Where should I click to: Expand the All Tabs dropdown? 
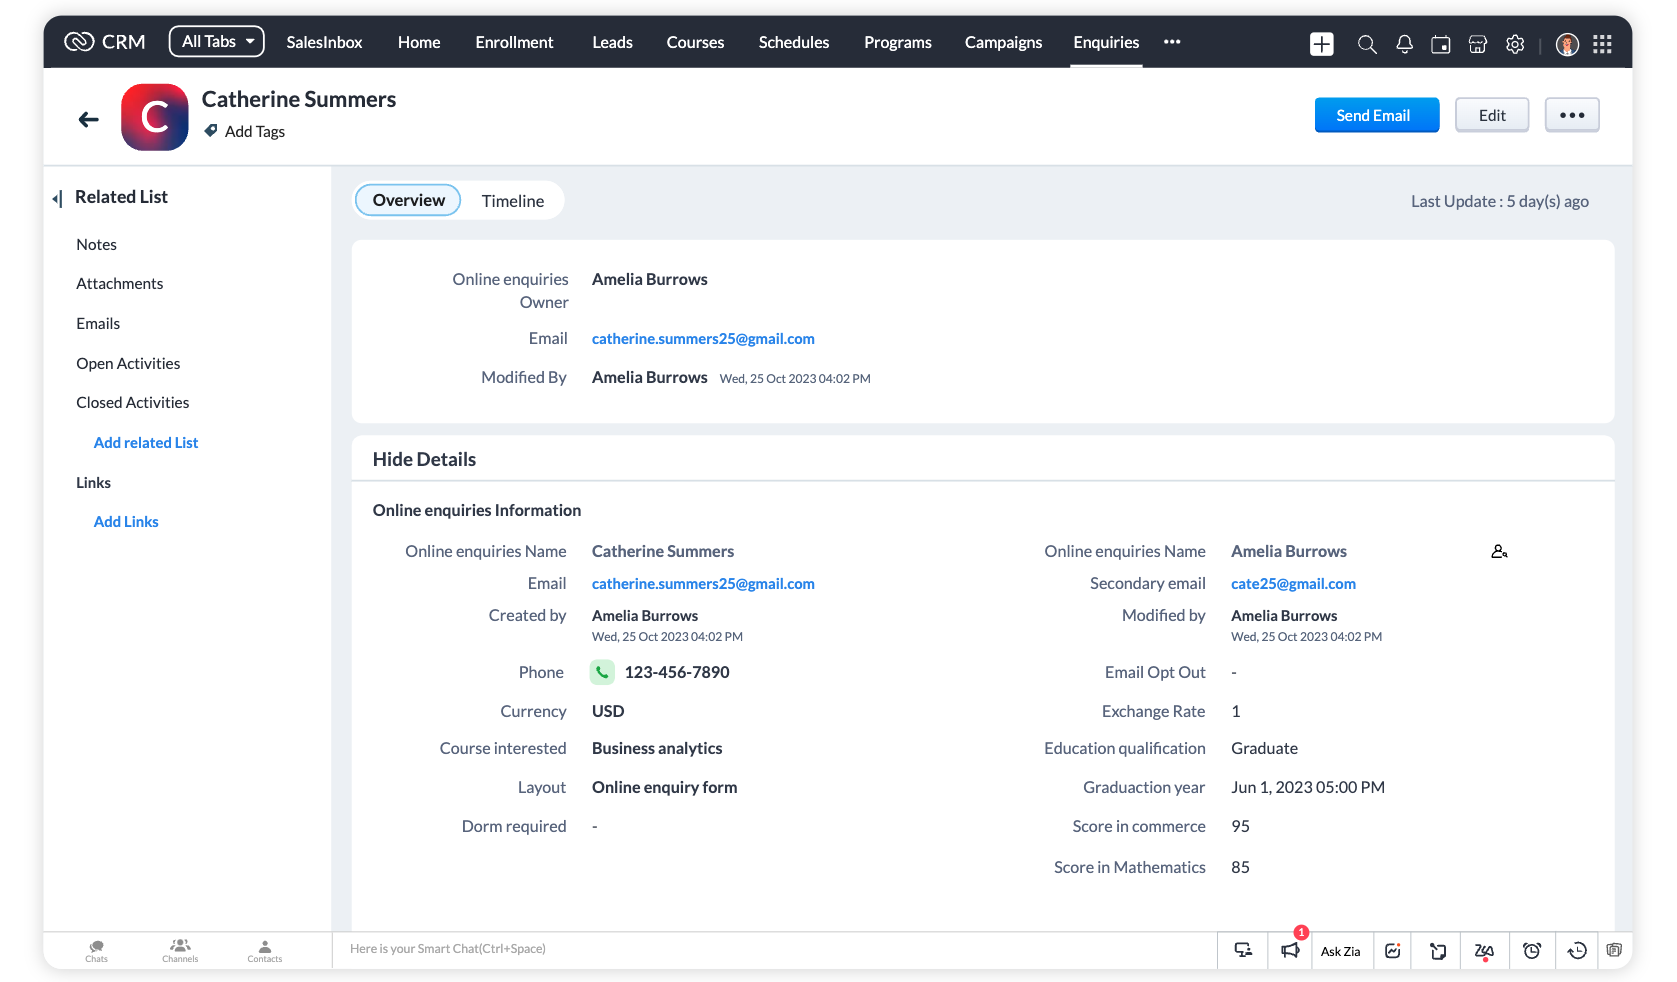coord(217,42)
